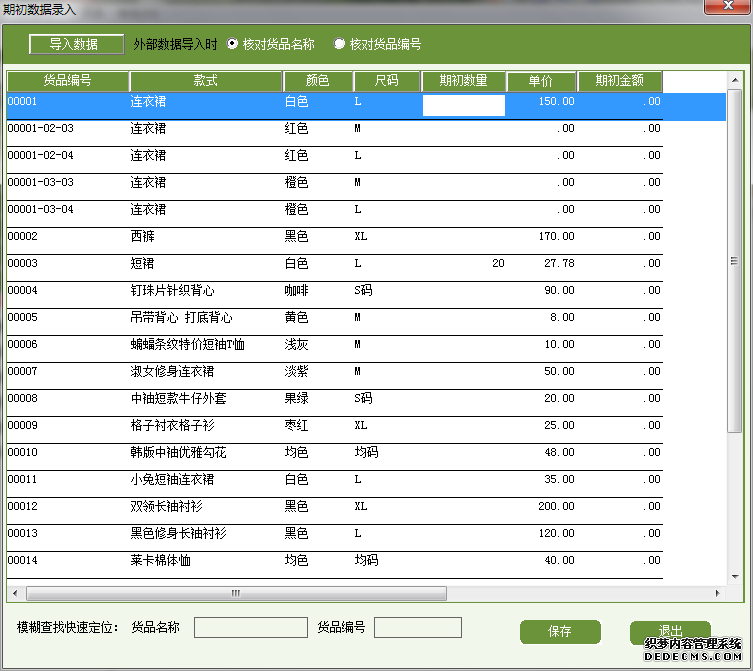Select the 核对货品编号 radio option
The image size is (753, 671).
click(340, 44)
